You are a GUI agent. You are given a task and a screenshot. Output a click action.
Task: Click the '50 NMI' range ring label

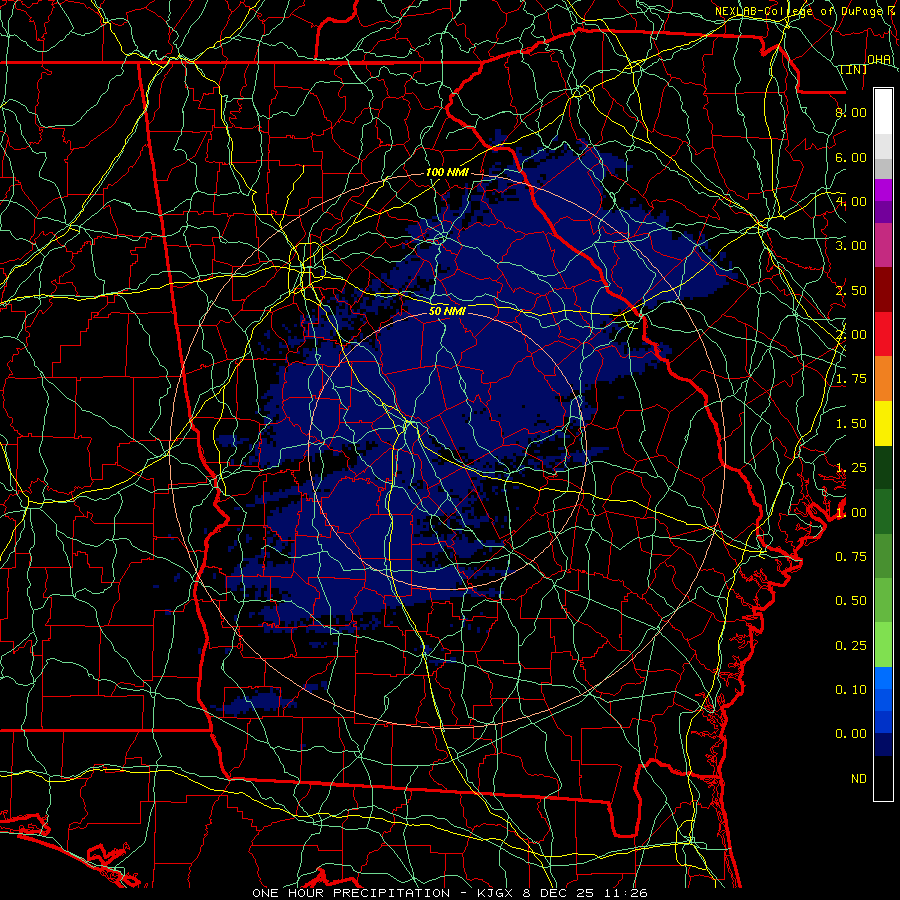click(x=447, y=311)
